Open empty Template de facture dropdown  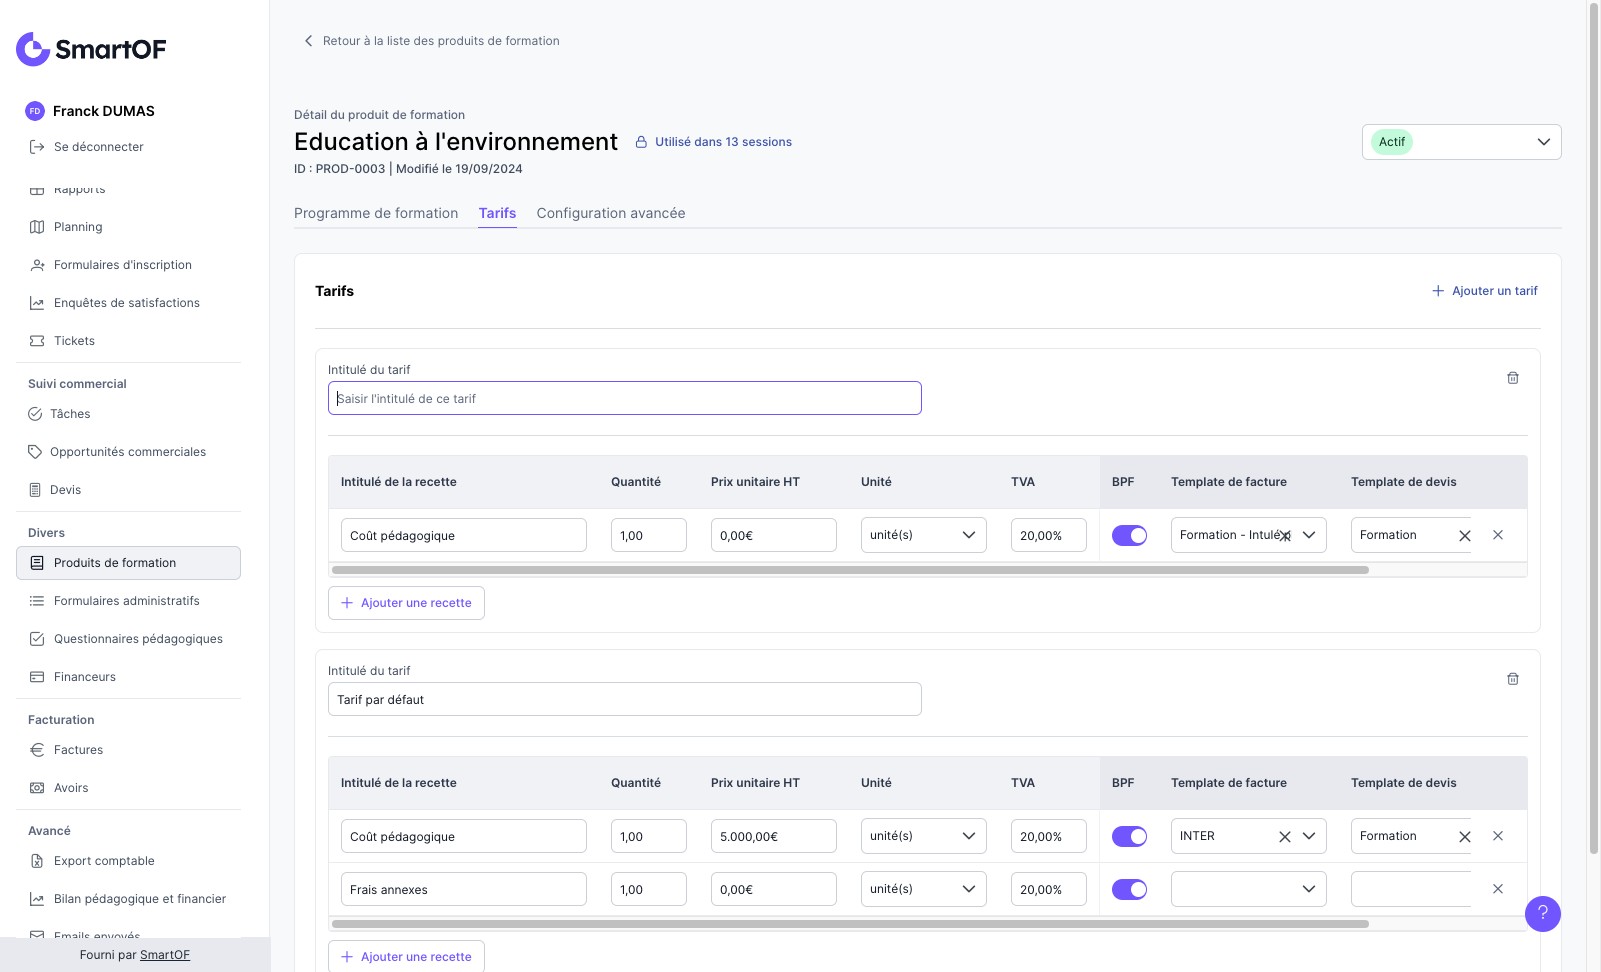click(x=1248, y=889)
